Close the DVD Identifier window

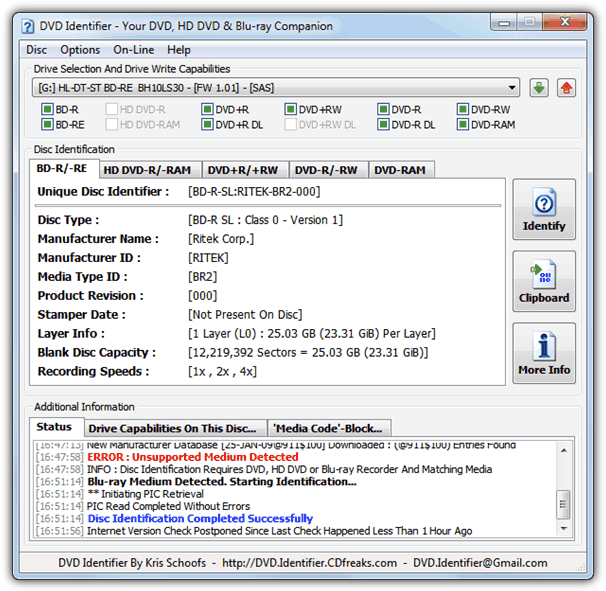tap(565, 22)
